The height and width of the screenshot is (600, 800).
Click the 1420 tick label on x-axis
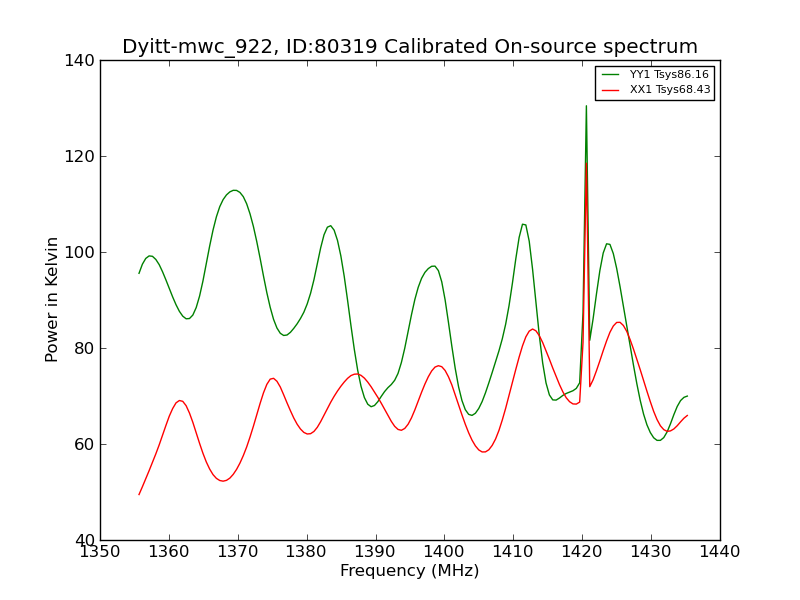click(x=582, y=552)
